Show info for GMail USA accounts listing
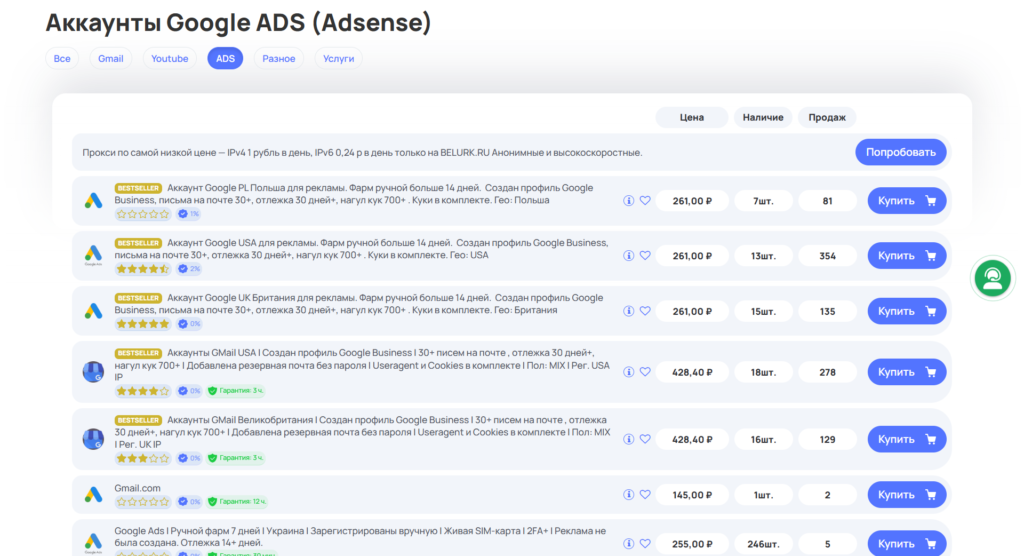1024x556 pixels. tap(628, 372)
